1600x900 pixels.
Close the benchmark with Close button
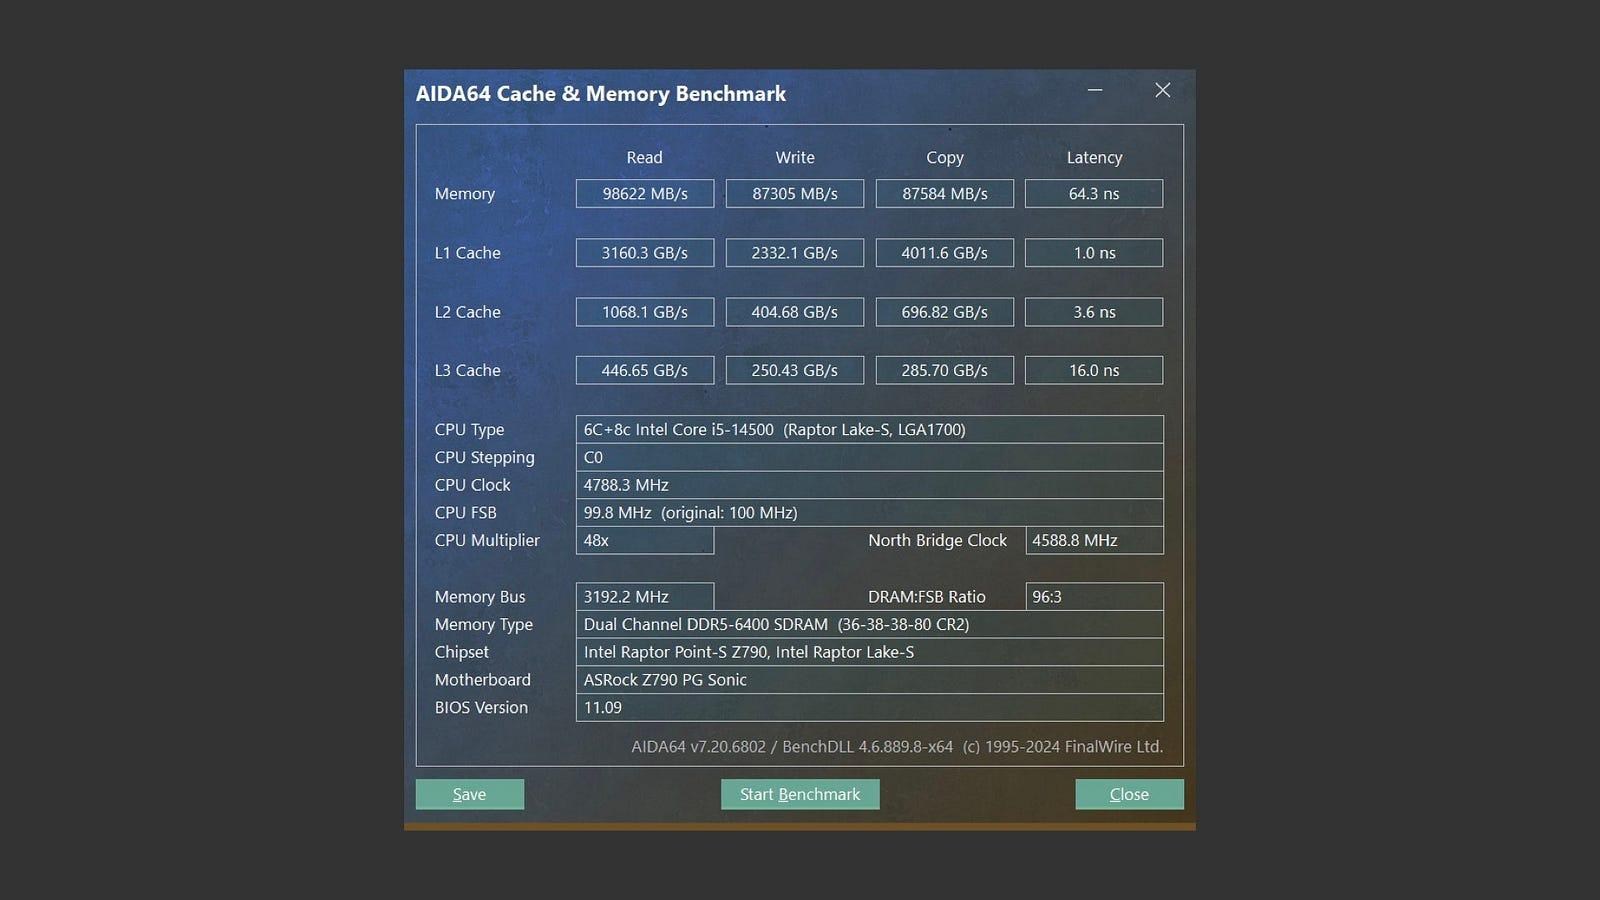coord(1129,794)
